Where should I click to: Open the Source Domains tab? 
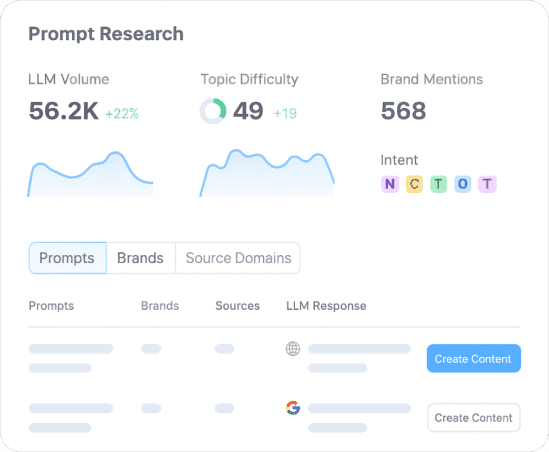(x=238, y=258)
